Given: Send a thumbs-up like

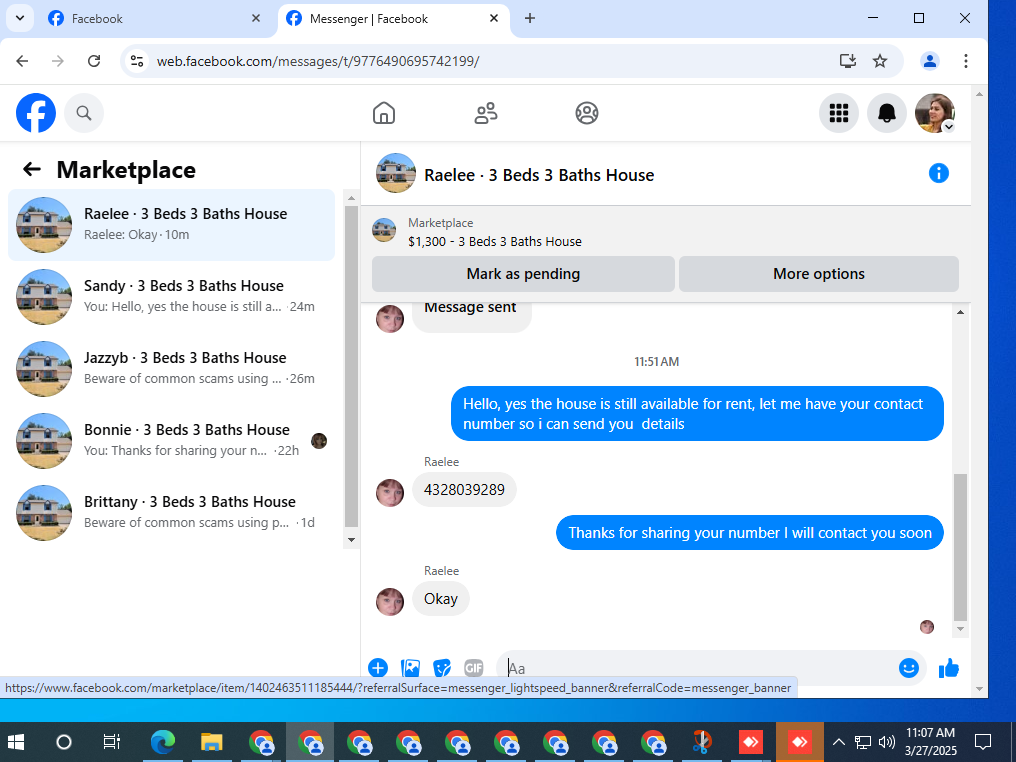Looking at the screenshot, I should [949, 668].
